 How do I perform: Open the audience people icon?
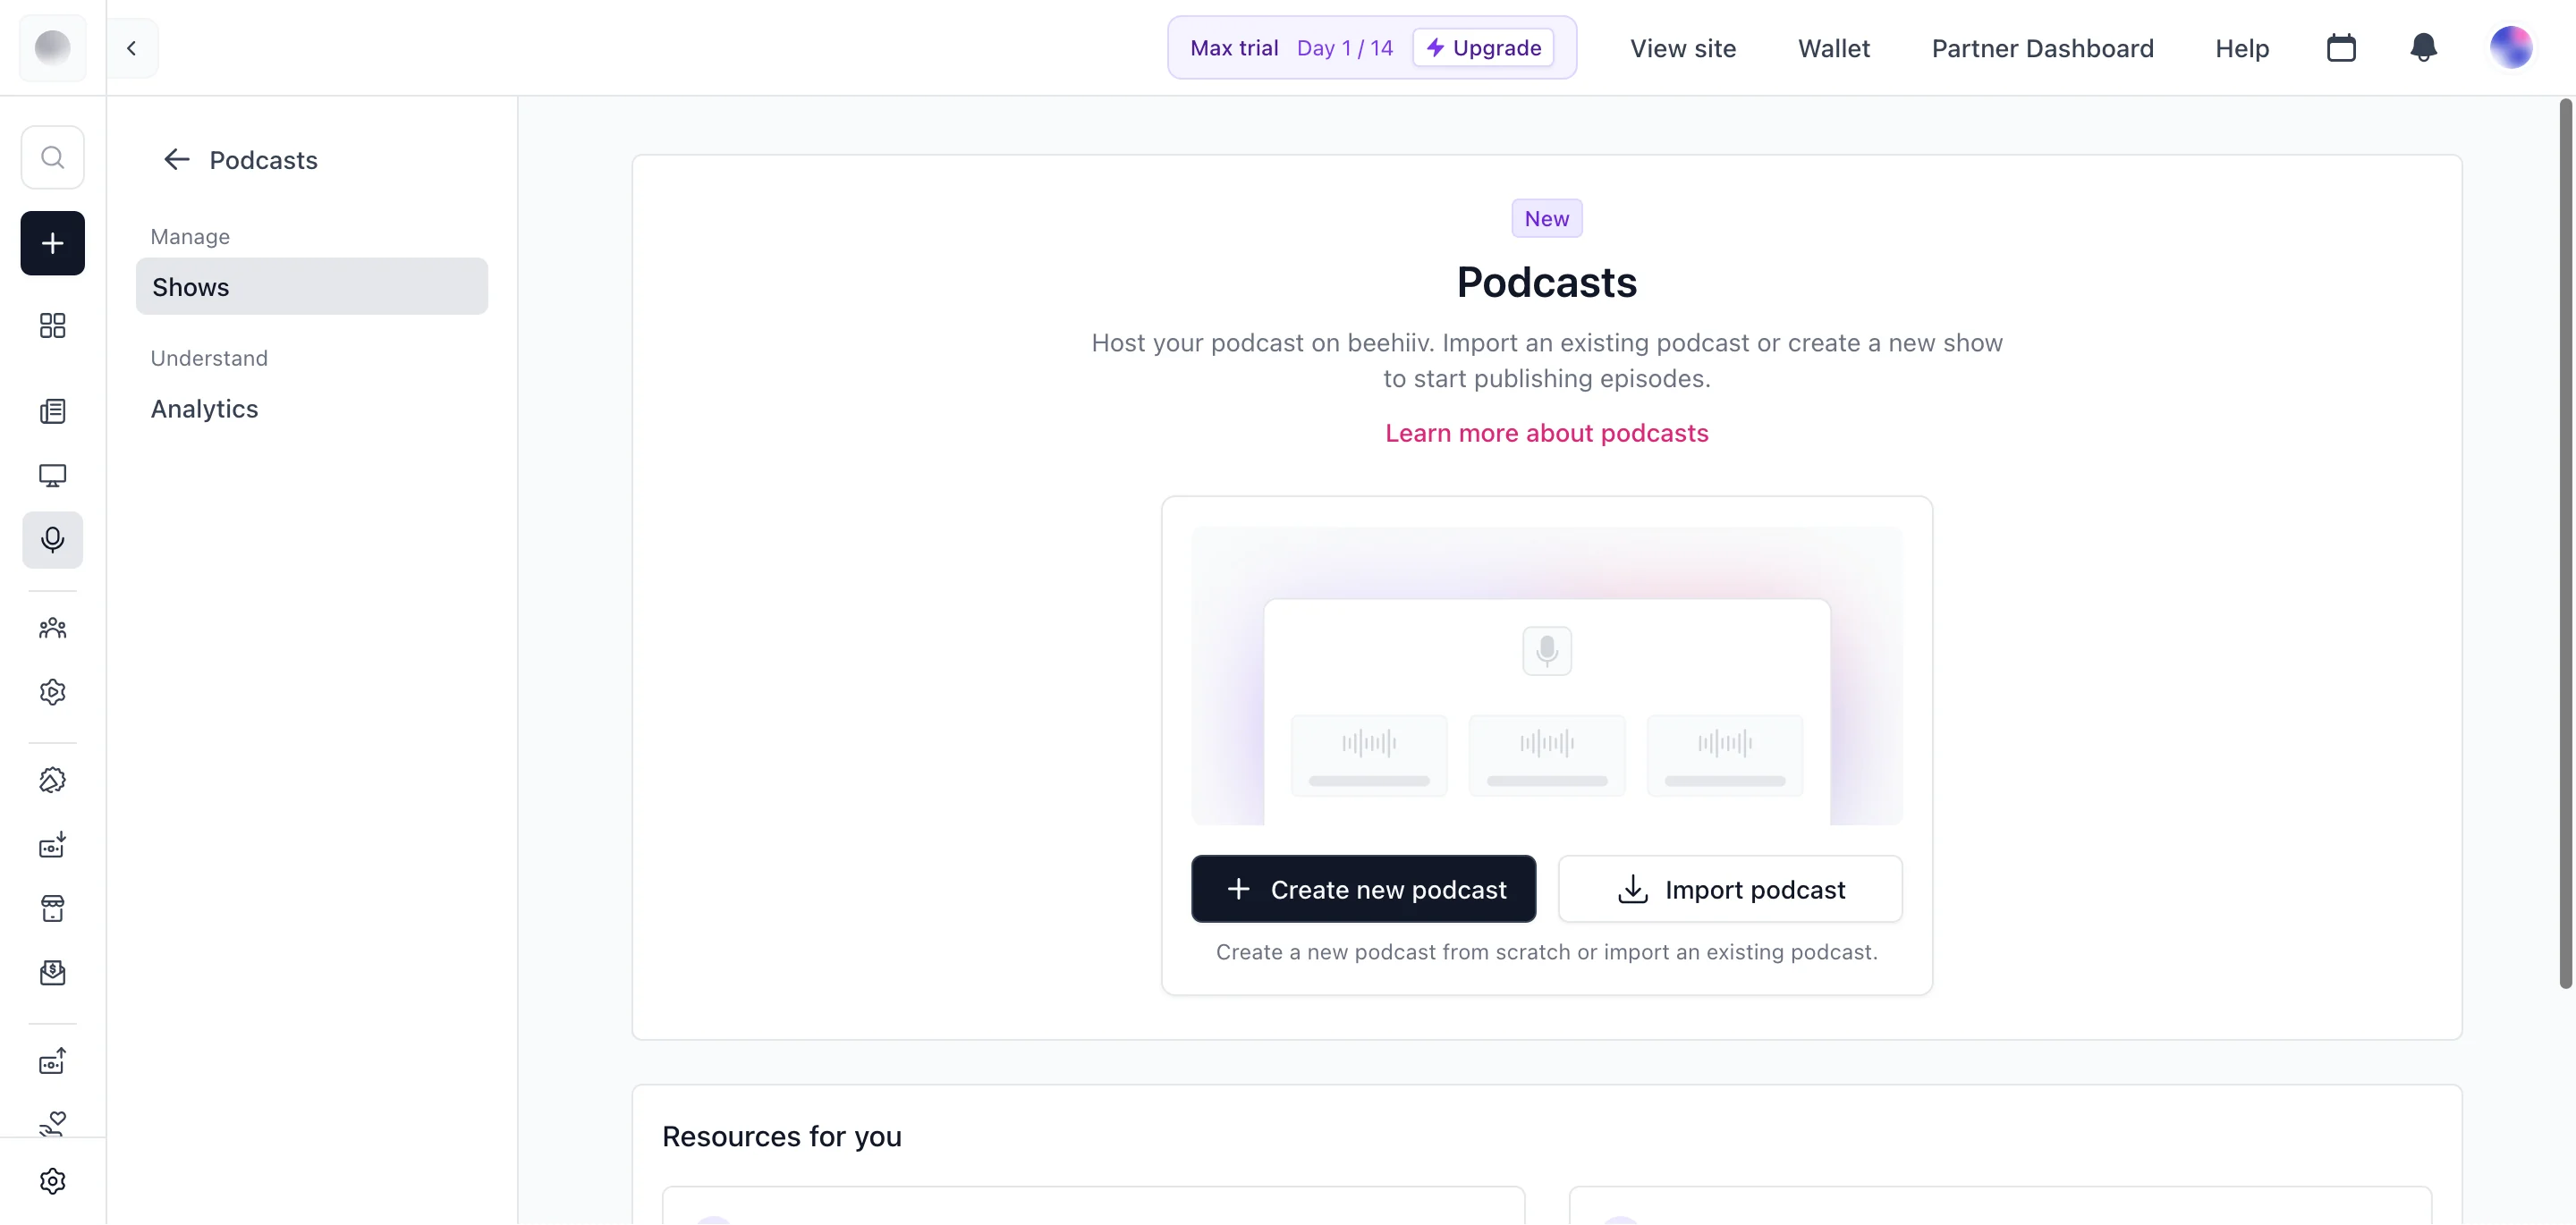point(52,628)
